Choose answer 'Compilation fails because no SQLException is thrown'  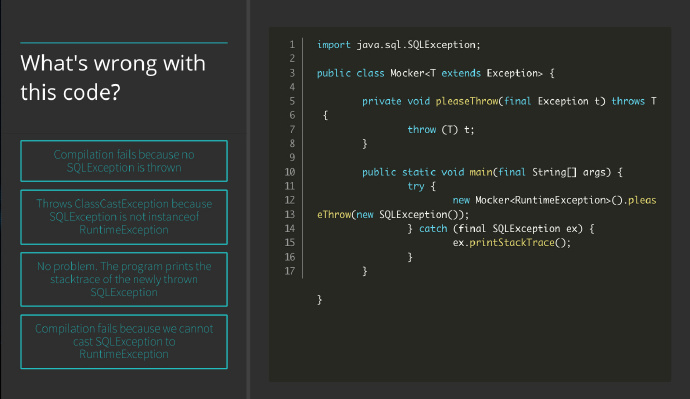click(124, 161)
